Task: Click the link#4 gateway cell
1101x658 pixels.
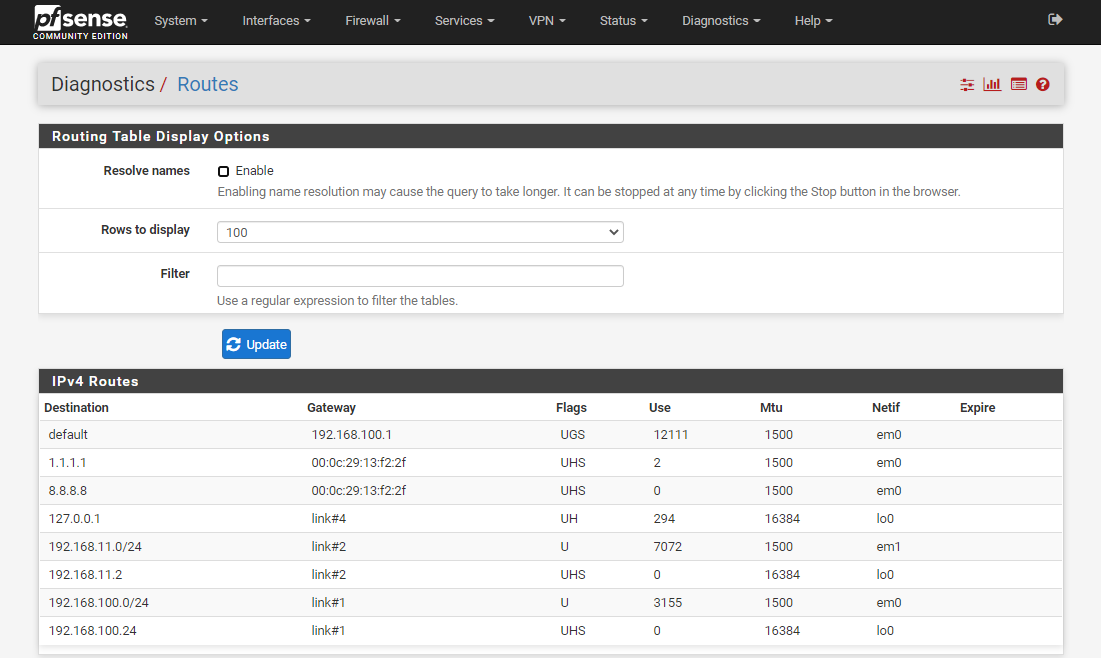Action: [x=329, y=519]
